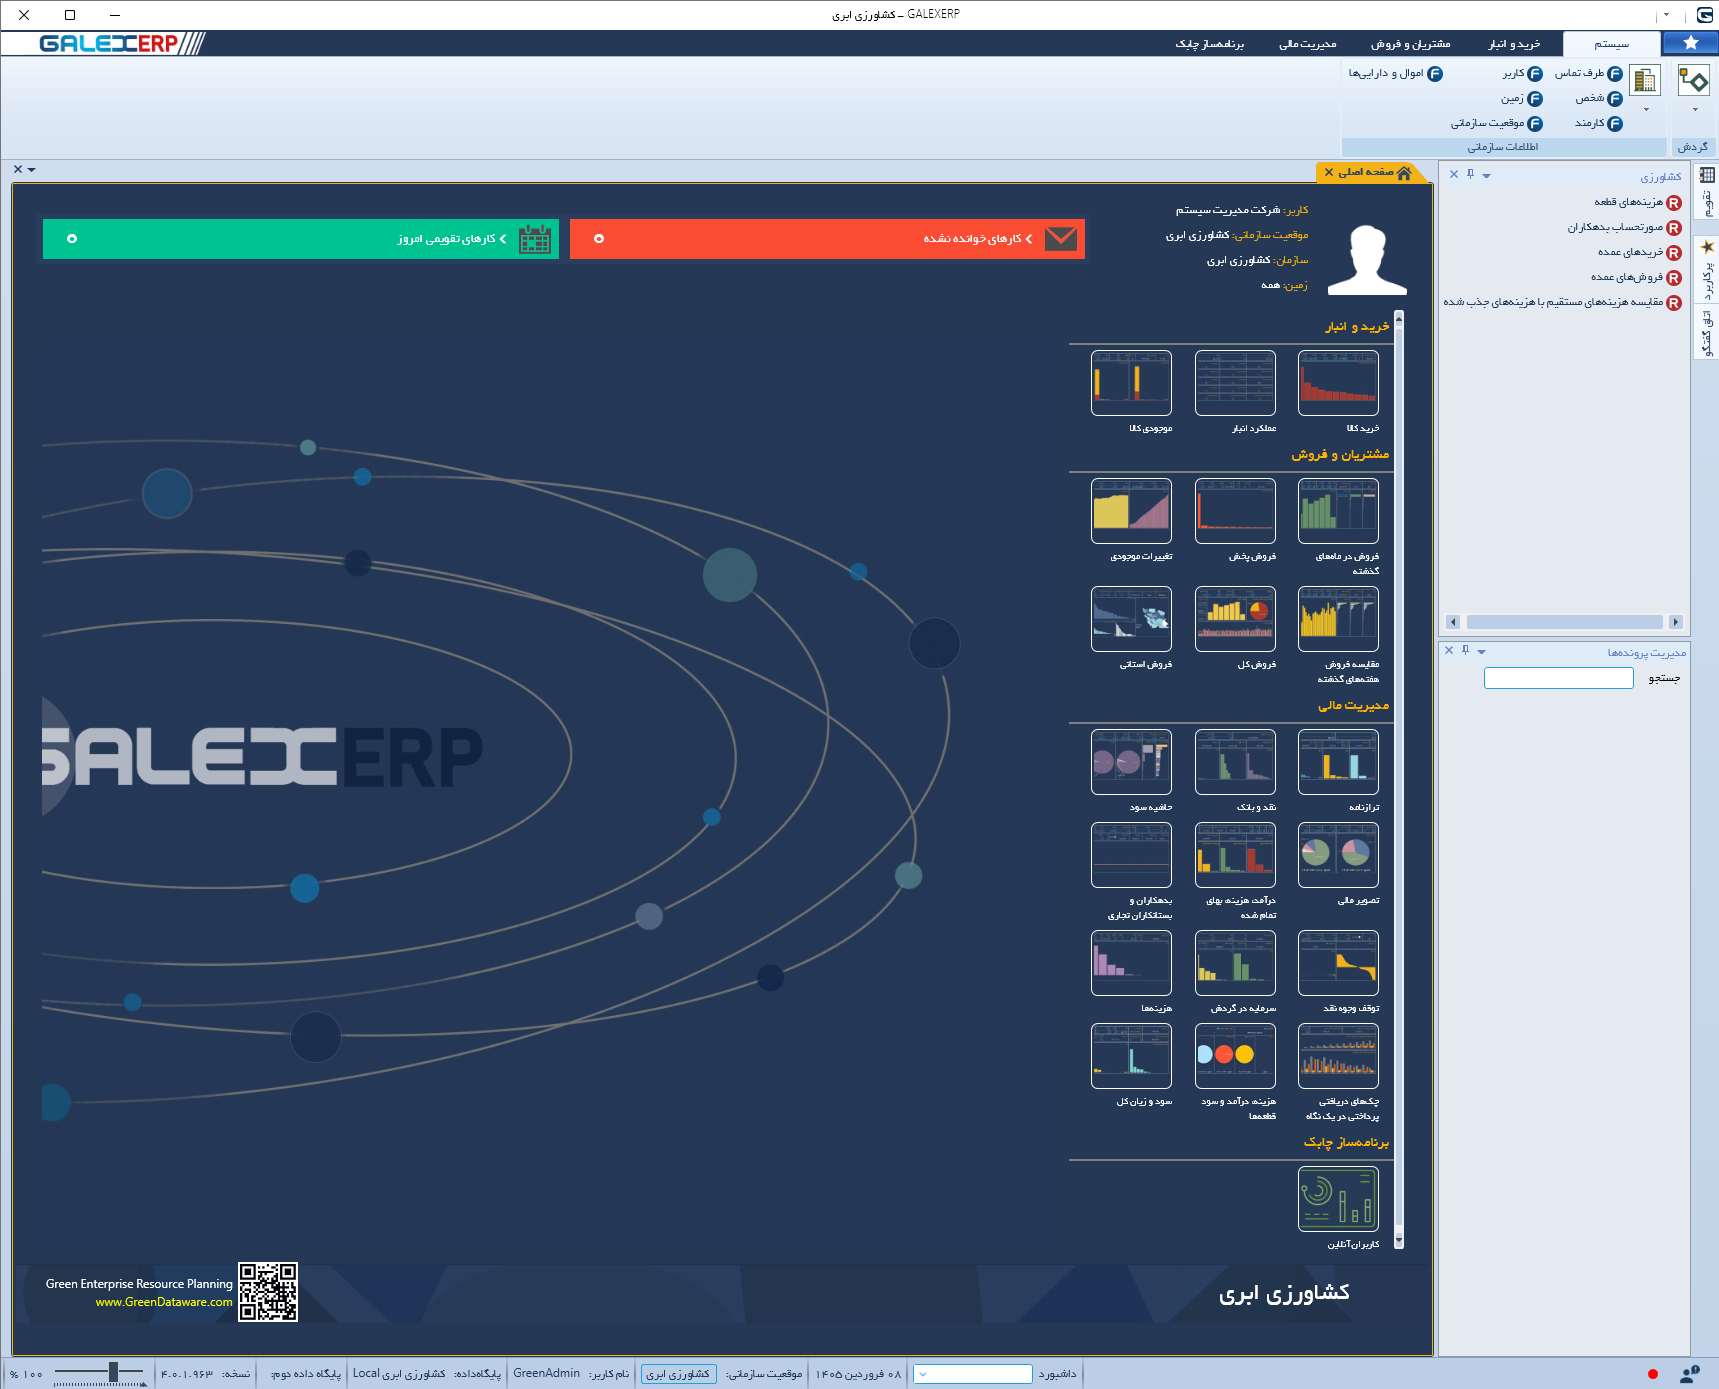This screenshot has width=1719, height=1389.
Task: Open the موقعیت سازمانی form
Action: pos(1497,124)
